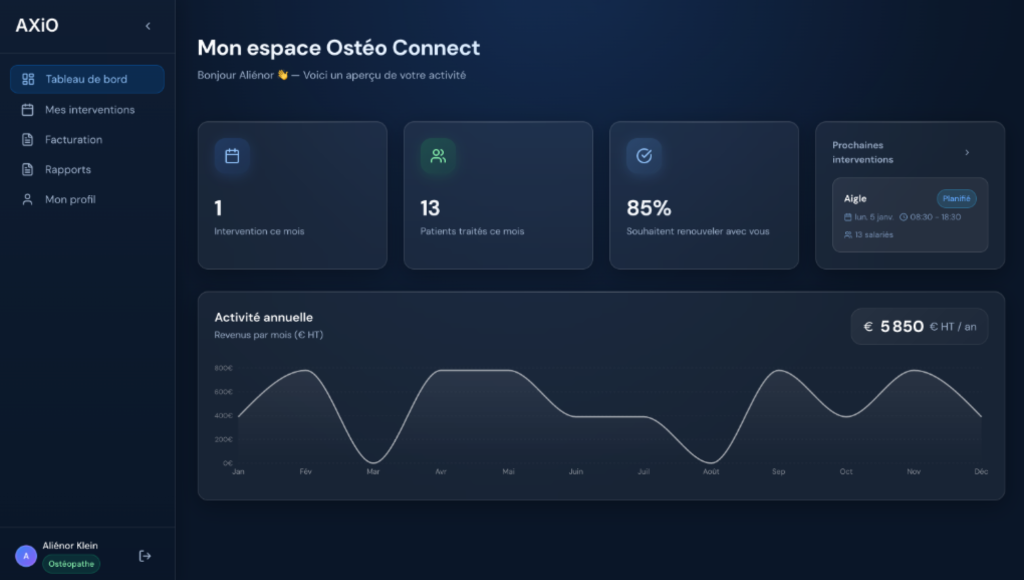Click the calendar icon on the Intervention card

232,156
